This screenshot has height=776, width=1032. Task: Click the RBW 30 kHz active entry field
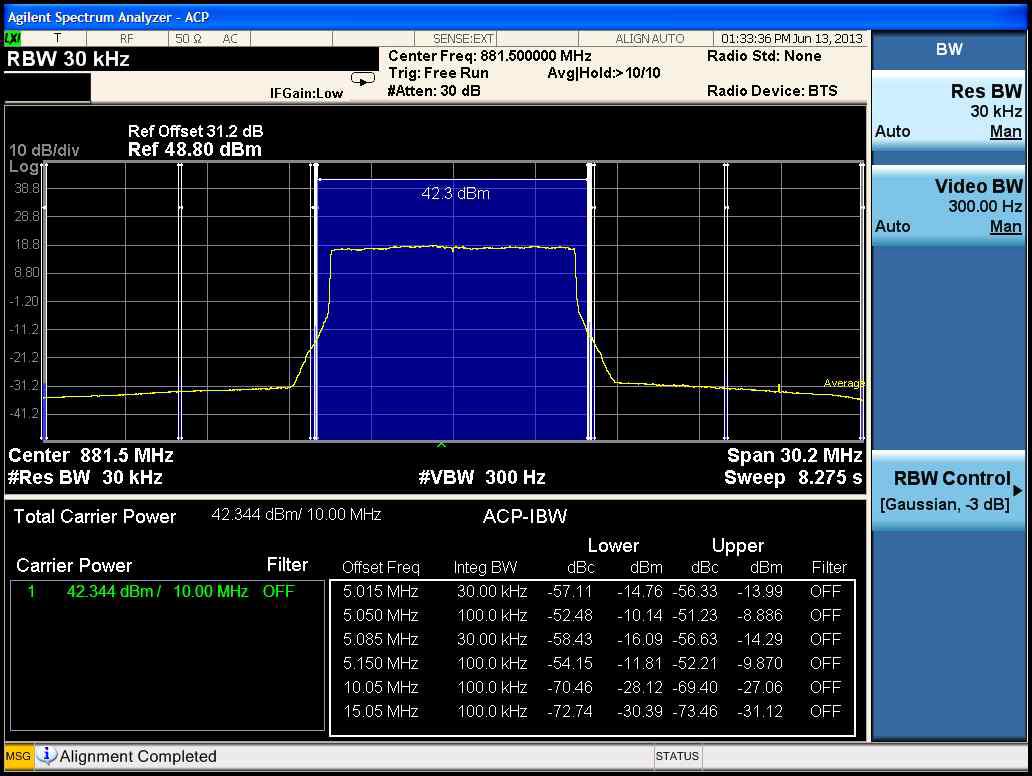[68, 58]
